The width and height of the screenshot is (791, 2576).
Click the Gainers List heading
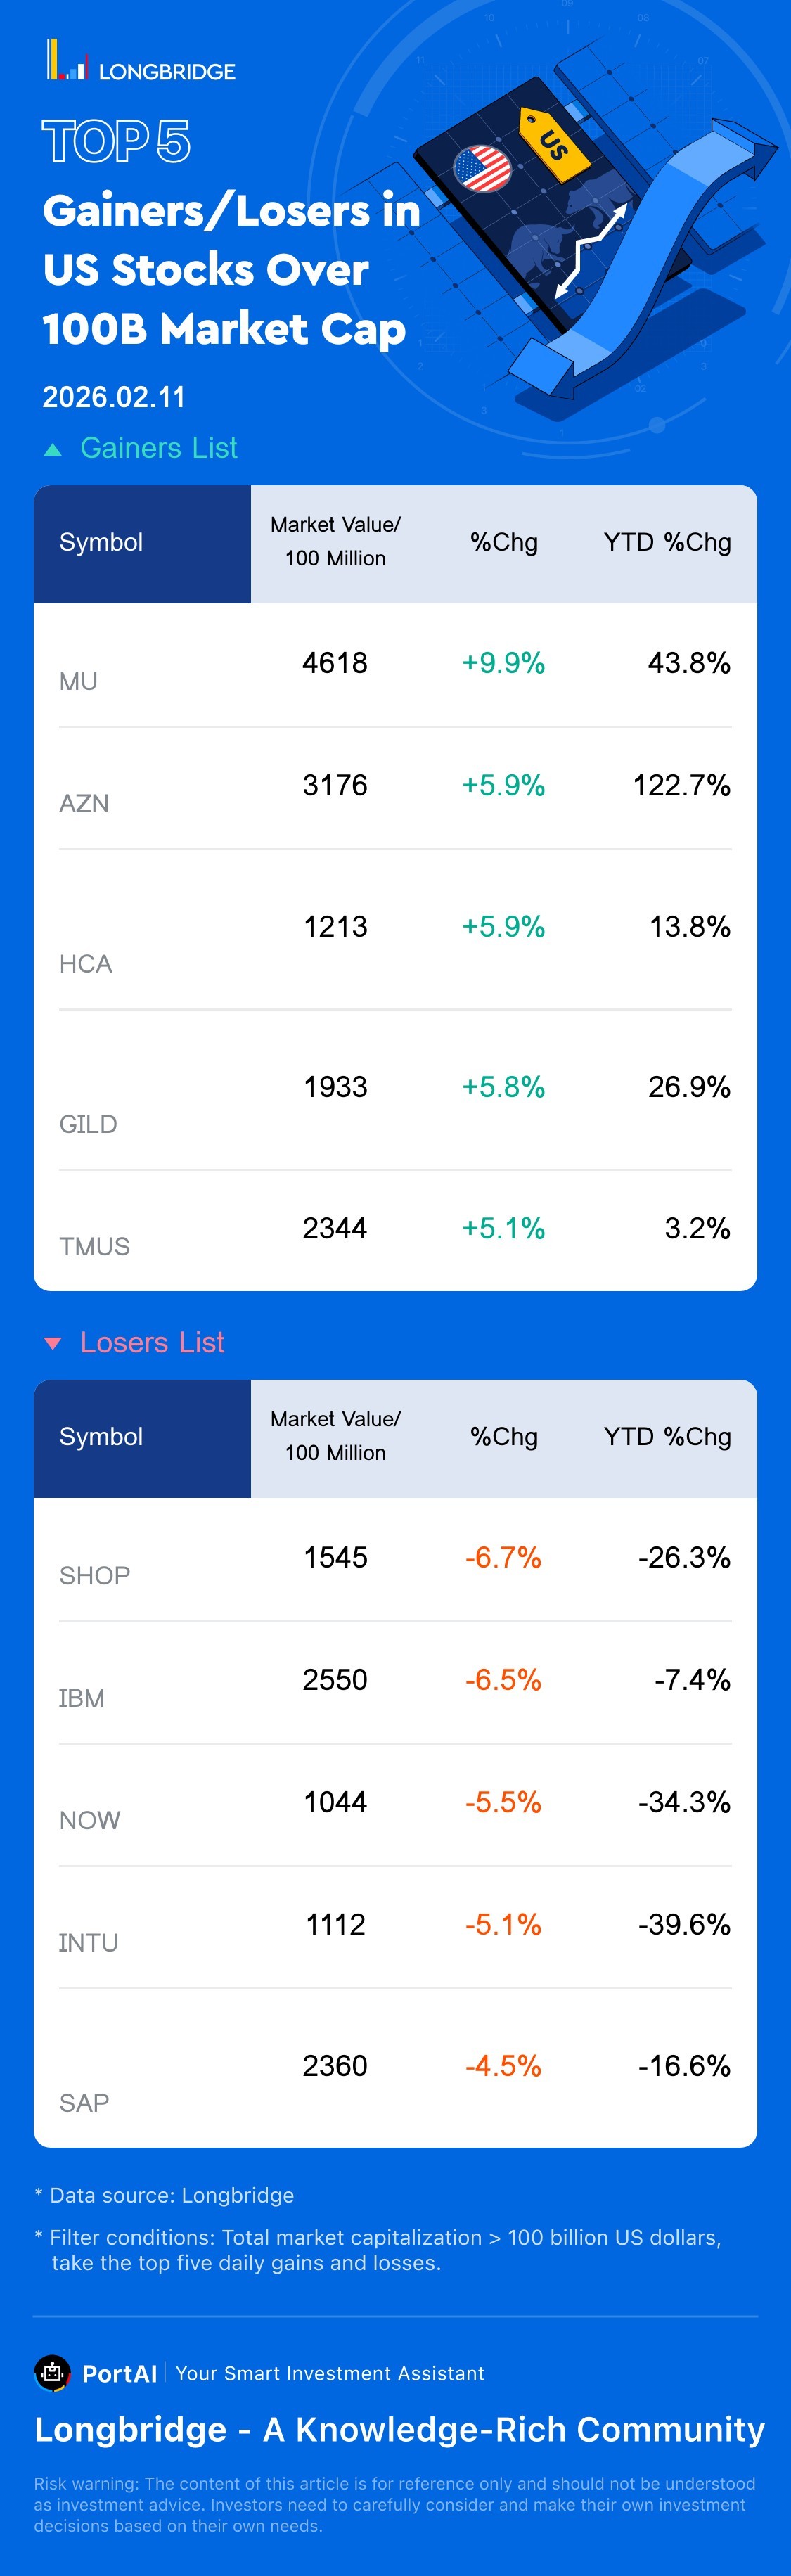(x=158, y=448)
